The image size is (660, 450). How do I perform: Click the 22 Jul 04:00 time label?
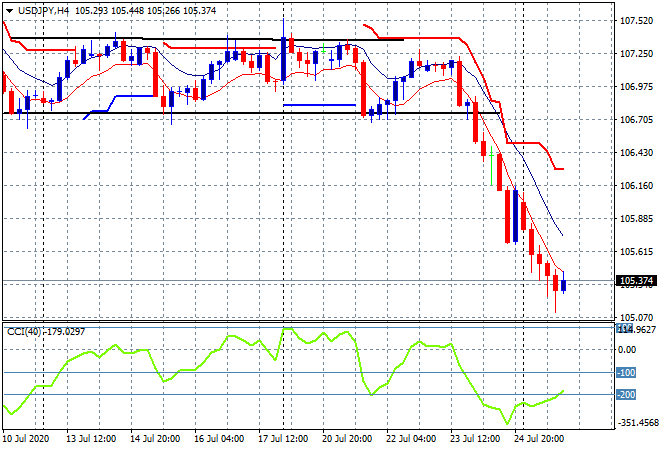tap(411, 439)
